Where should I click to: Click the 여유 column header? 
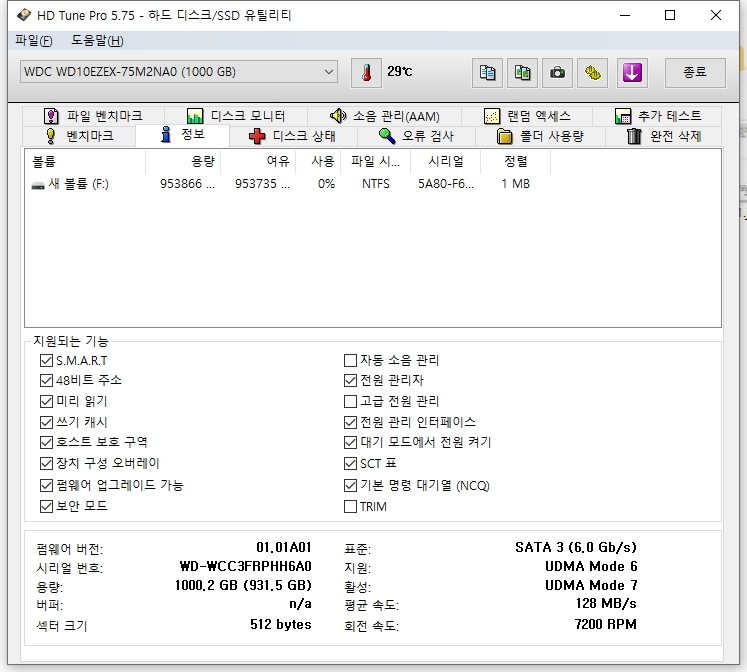258,162
